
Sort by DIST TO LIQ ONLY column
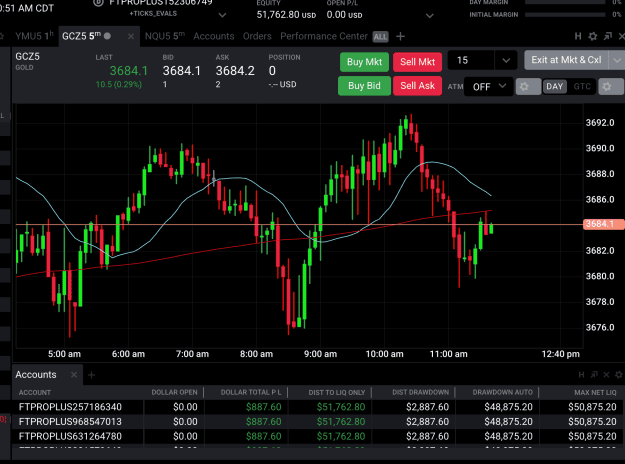[336, 392]
